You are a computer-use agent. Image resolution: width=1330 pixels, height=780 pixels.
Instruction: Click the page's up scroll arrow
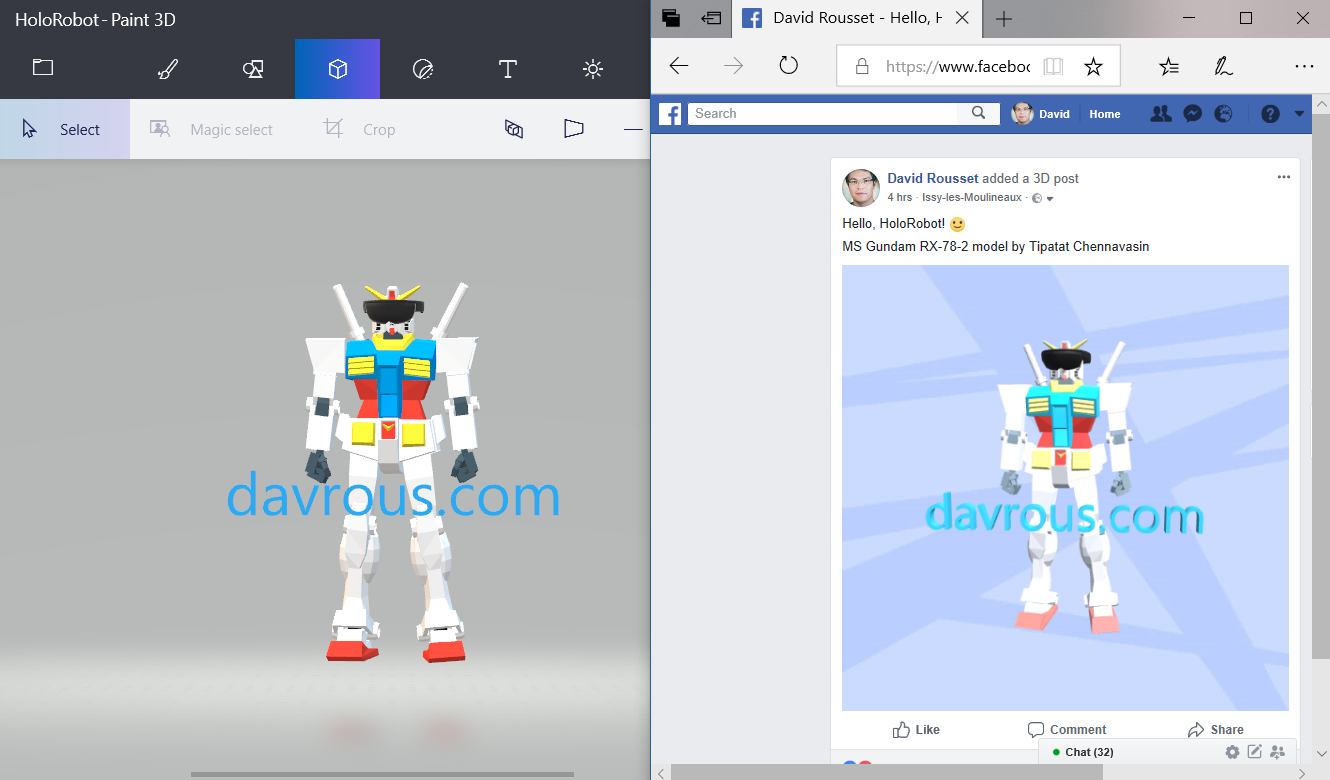pos(1322,104)
